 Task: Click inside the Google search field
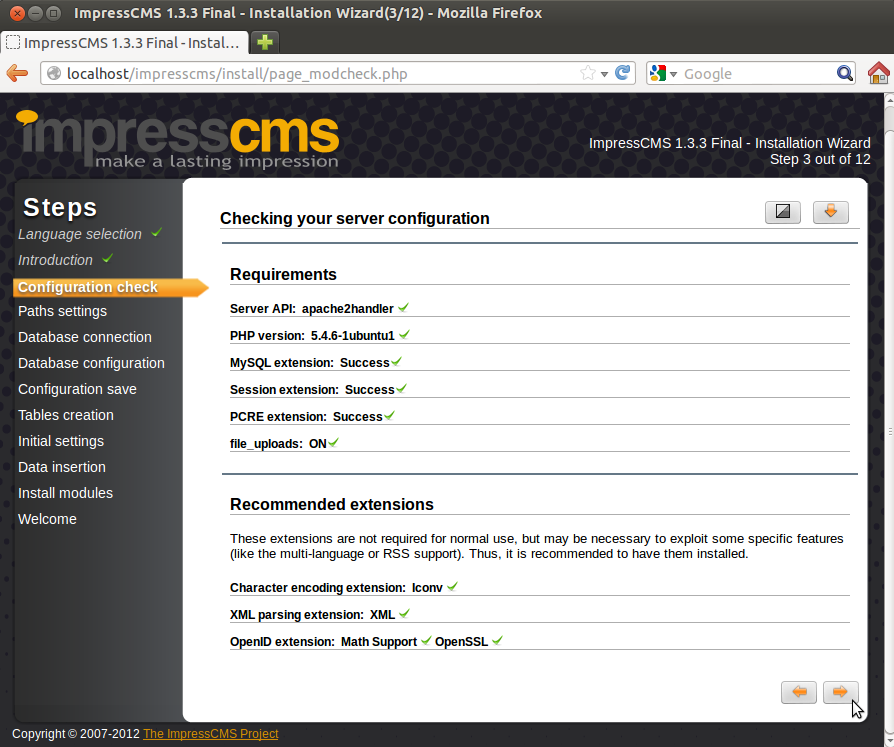pos(755,73)
